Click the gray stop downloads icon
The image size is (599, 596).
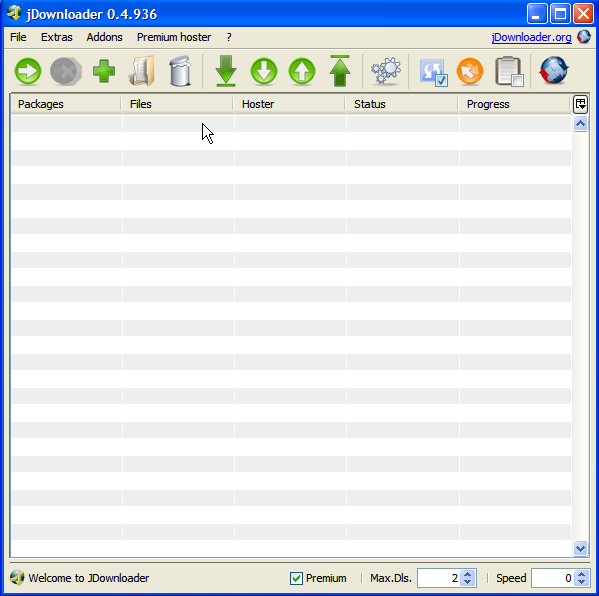click(x=66, y=71)
